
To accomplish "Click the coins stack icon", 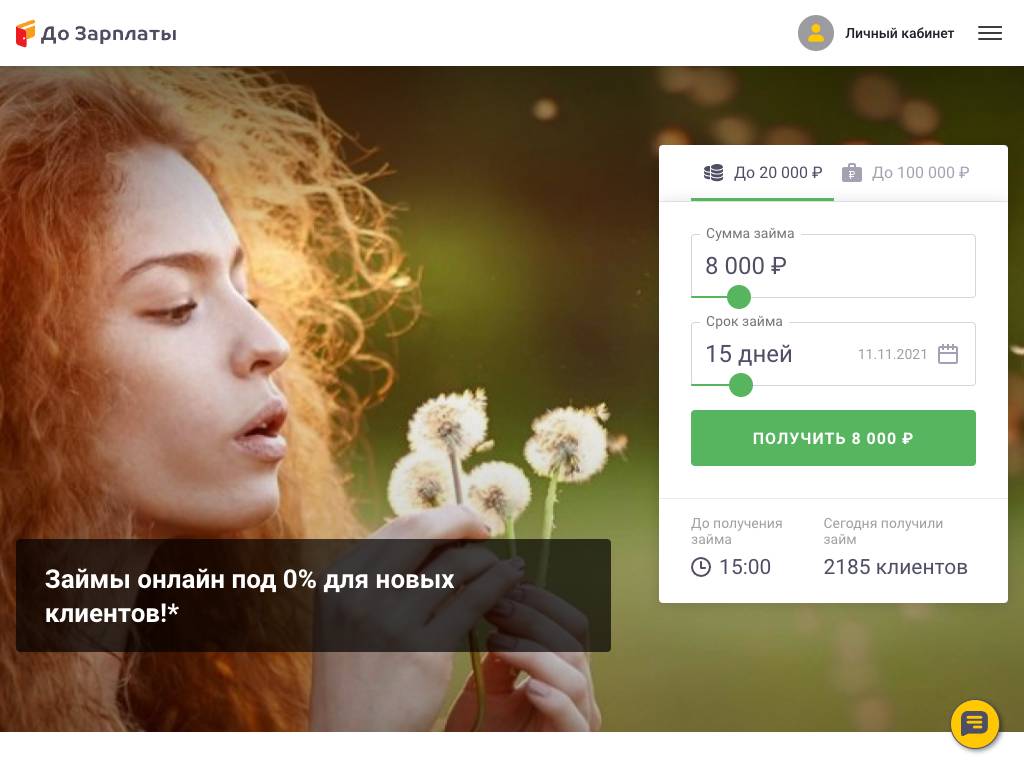I will pyautogui.click(x=713, y=173).
